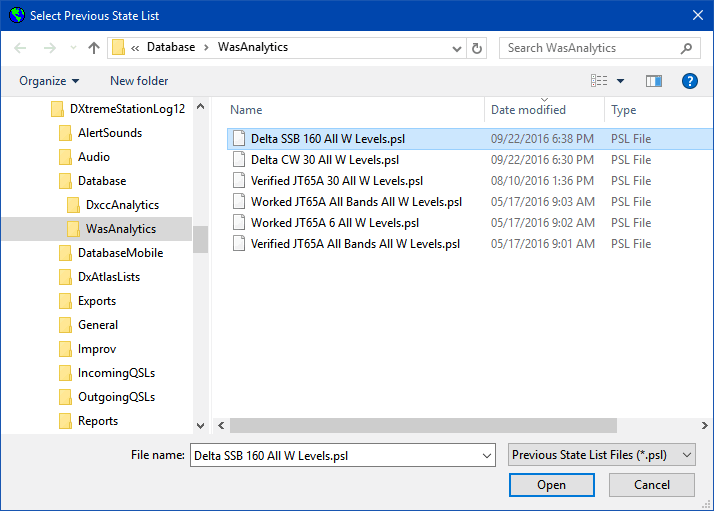The width and height of the screenshot is (714, 511).
Task: Click the Back navigation arrow
Action: click(20, 48)
